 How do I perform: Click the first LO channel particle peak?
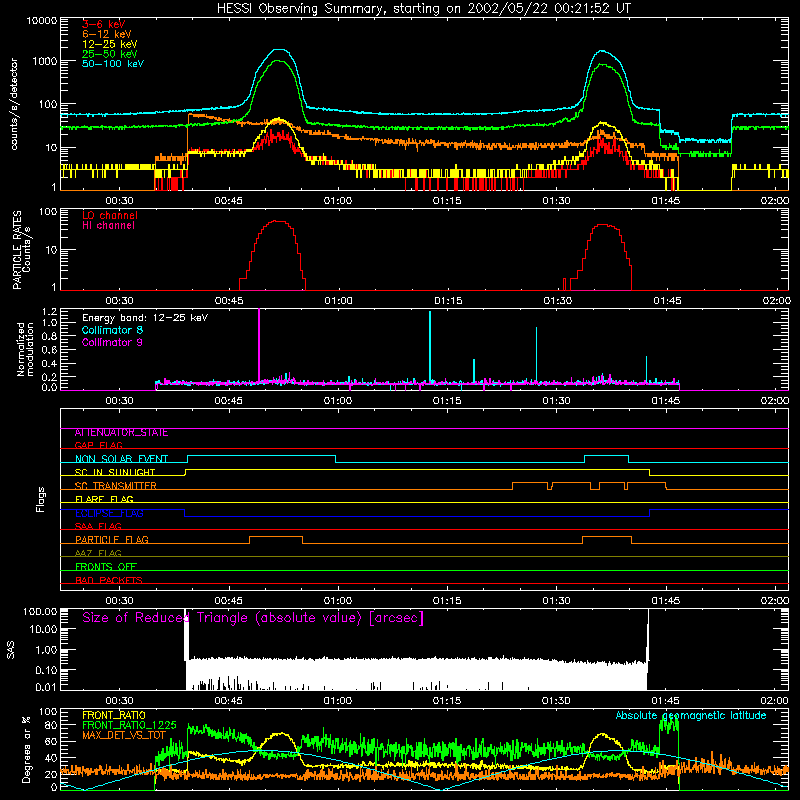pos(276,221)
